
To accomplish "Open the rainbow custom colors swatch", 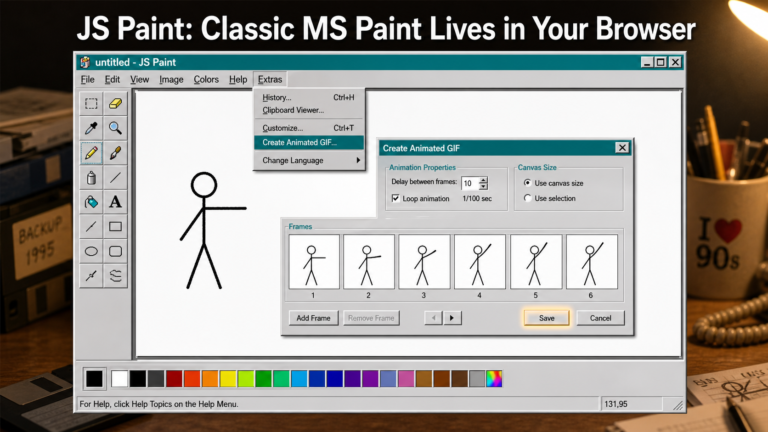I will pos(494,379).
